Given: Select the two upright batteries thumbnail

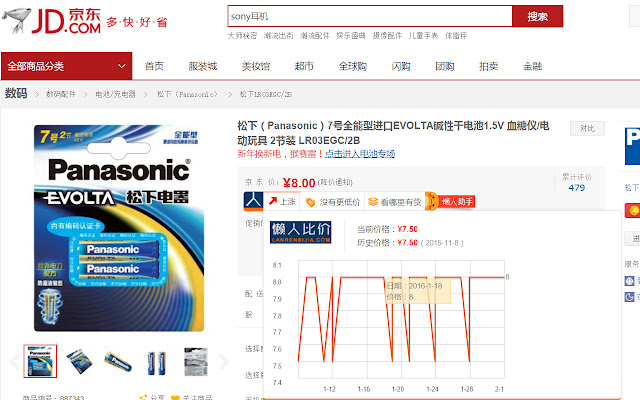Looking at the screenshot, I should [x=157, y=362].
